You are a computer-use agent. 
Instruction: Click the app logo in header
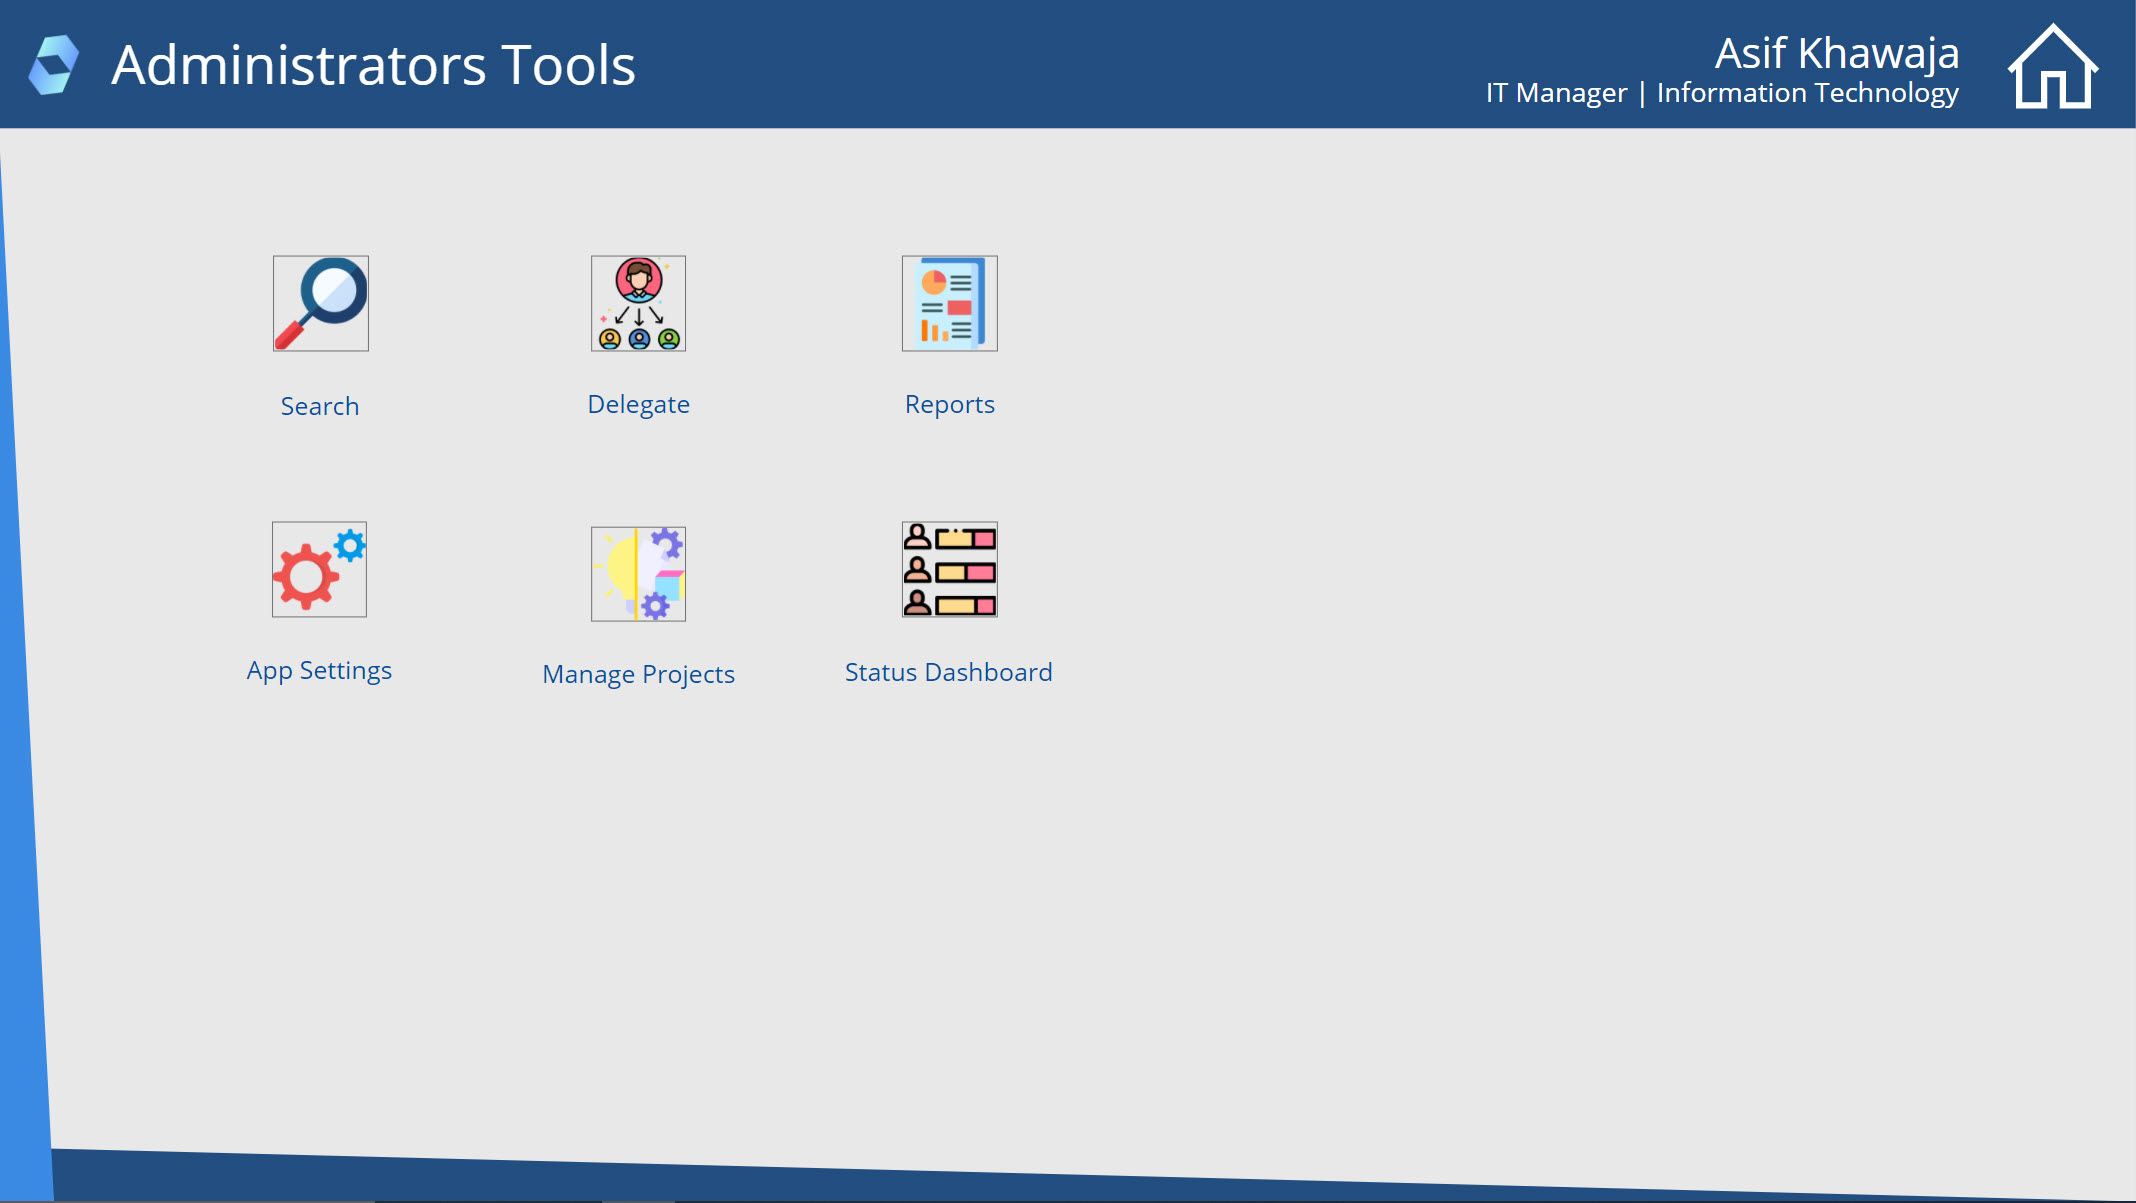54,65
